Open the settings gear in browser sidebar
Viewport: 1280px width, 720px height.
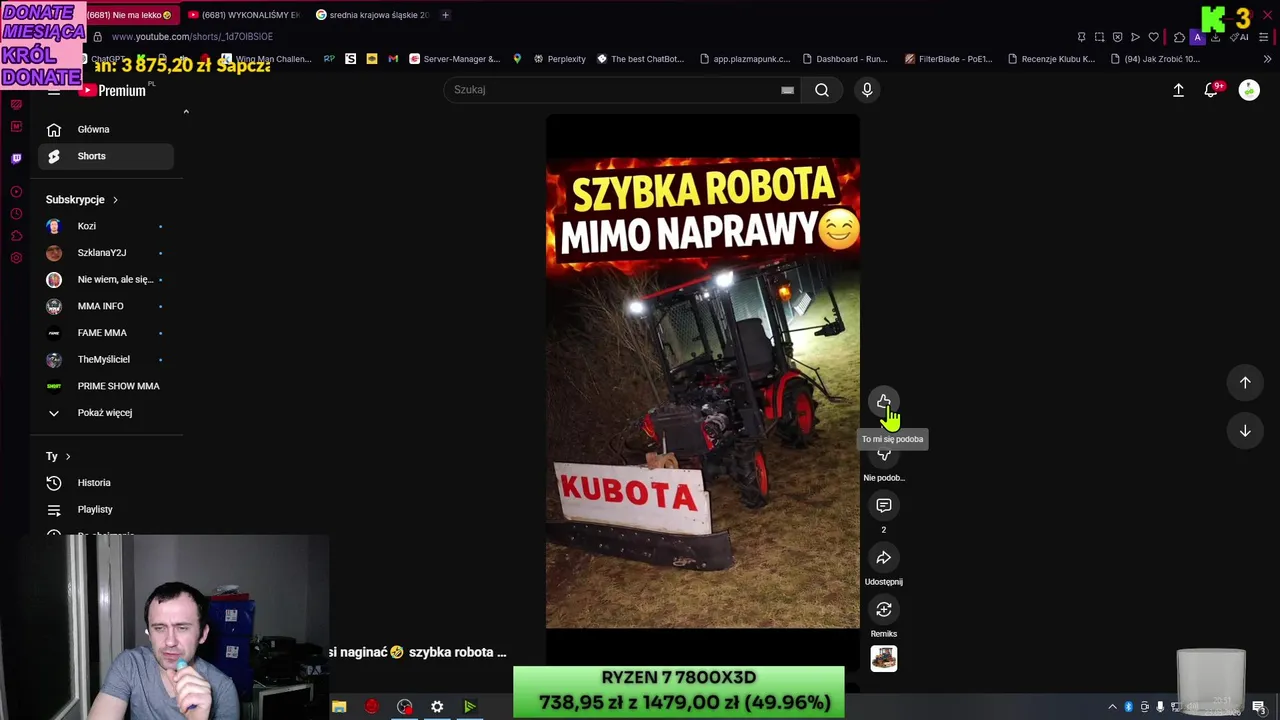click(16, 258)
